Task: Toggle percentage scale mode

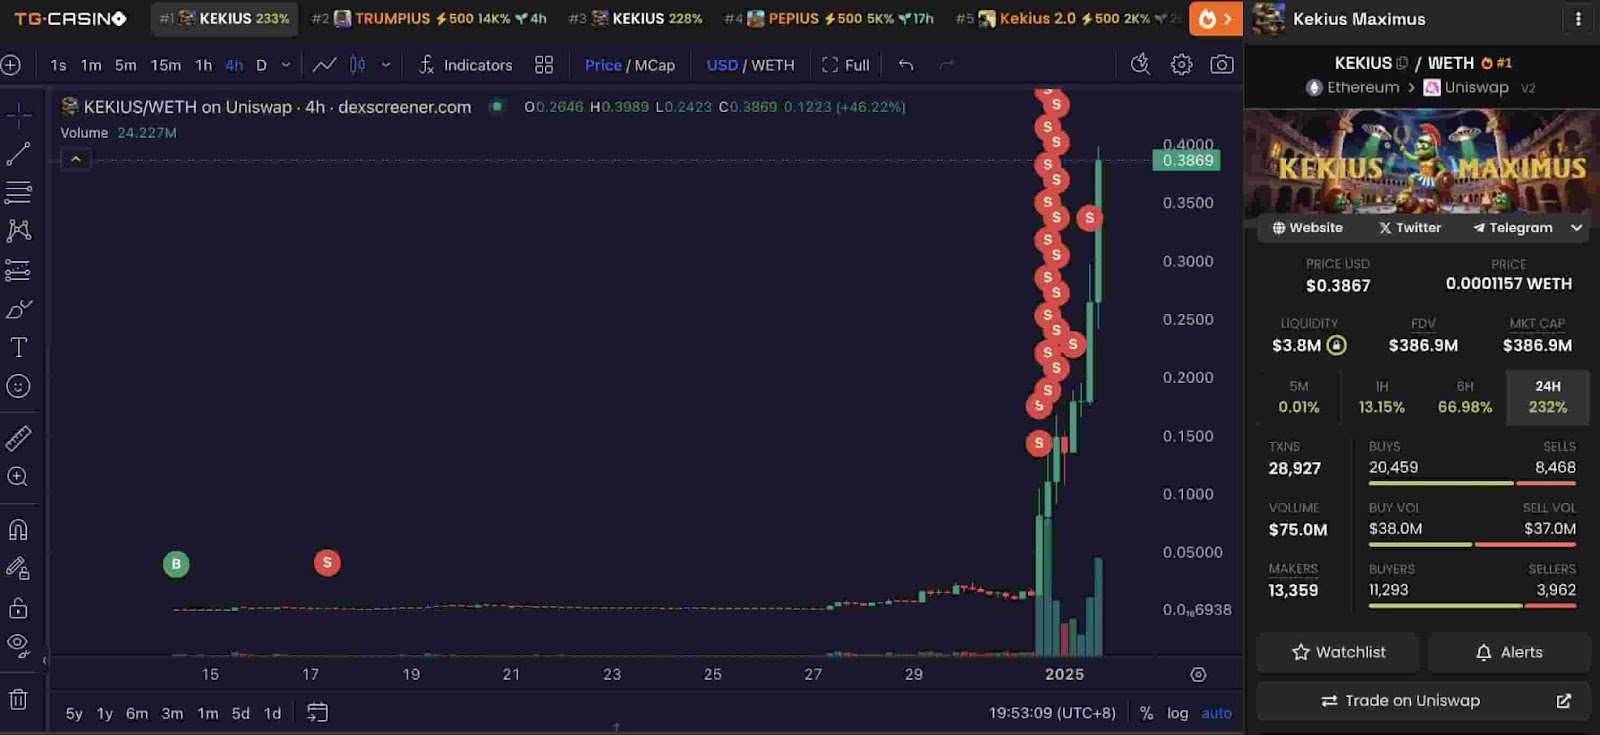Action: coord(1146,713)
